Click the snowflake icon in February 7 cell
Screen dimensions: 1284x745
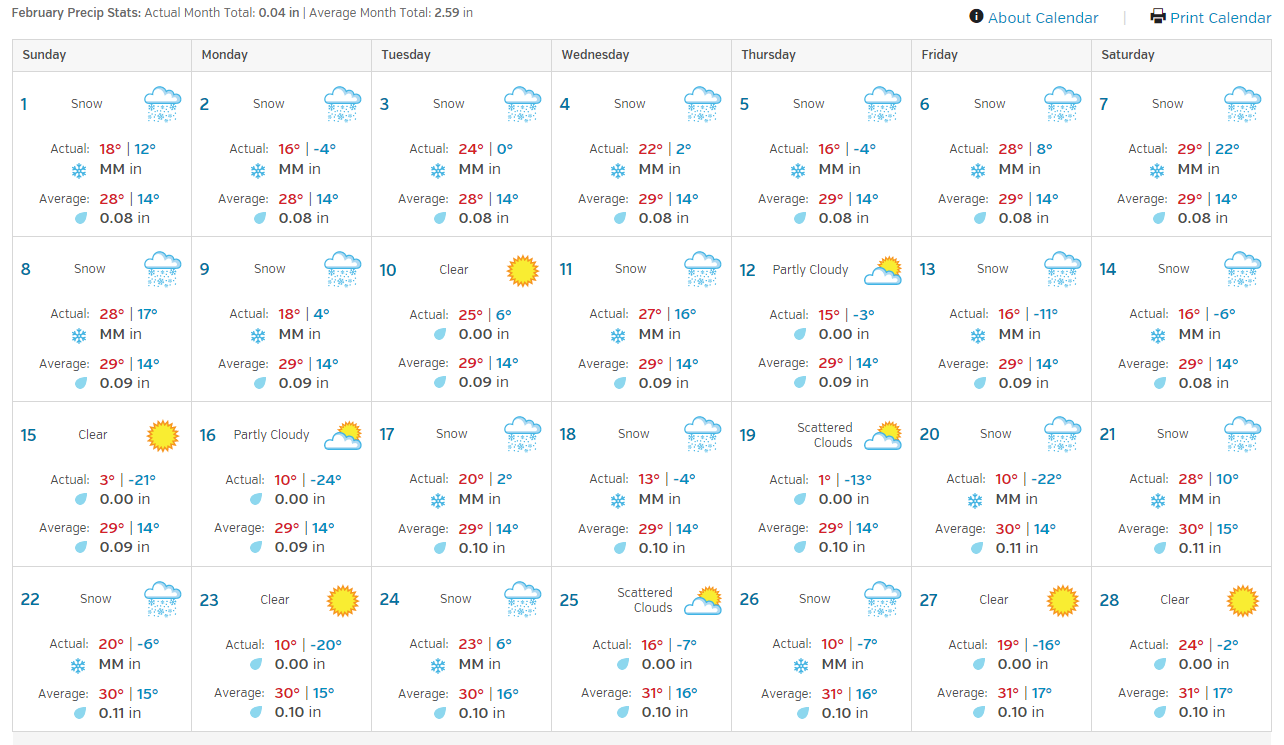coord(1157,170)
